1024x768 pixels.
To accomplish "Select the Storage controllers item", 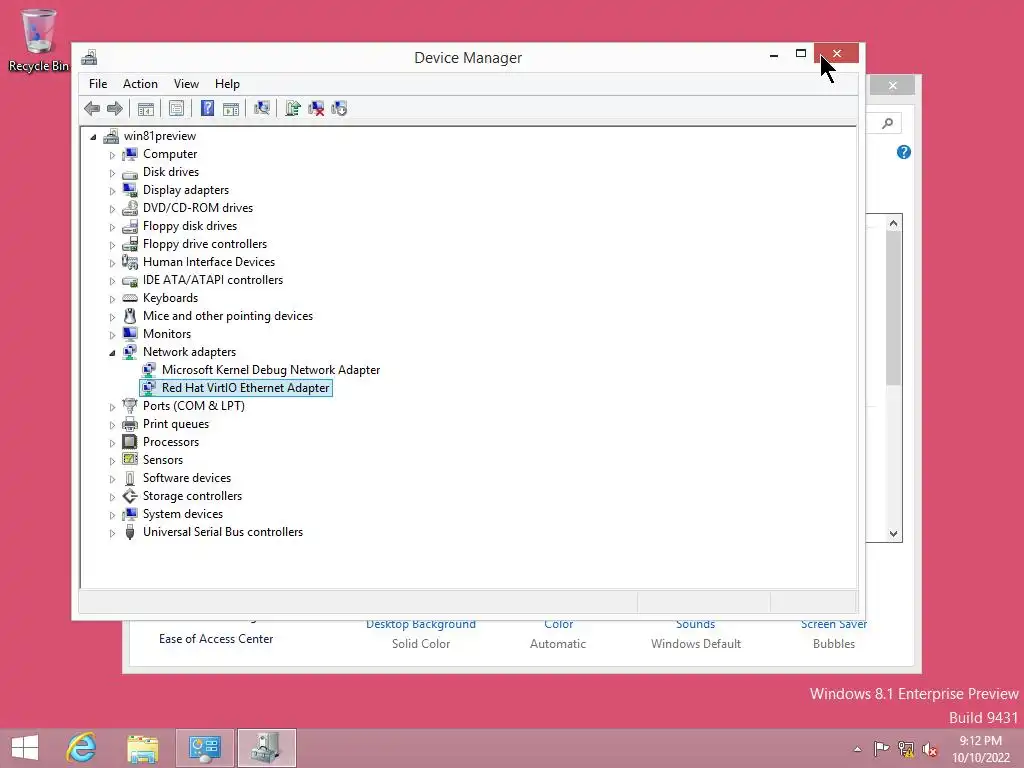I will tap(192, 496).
